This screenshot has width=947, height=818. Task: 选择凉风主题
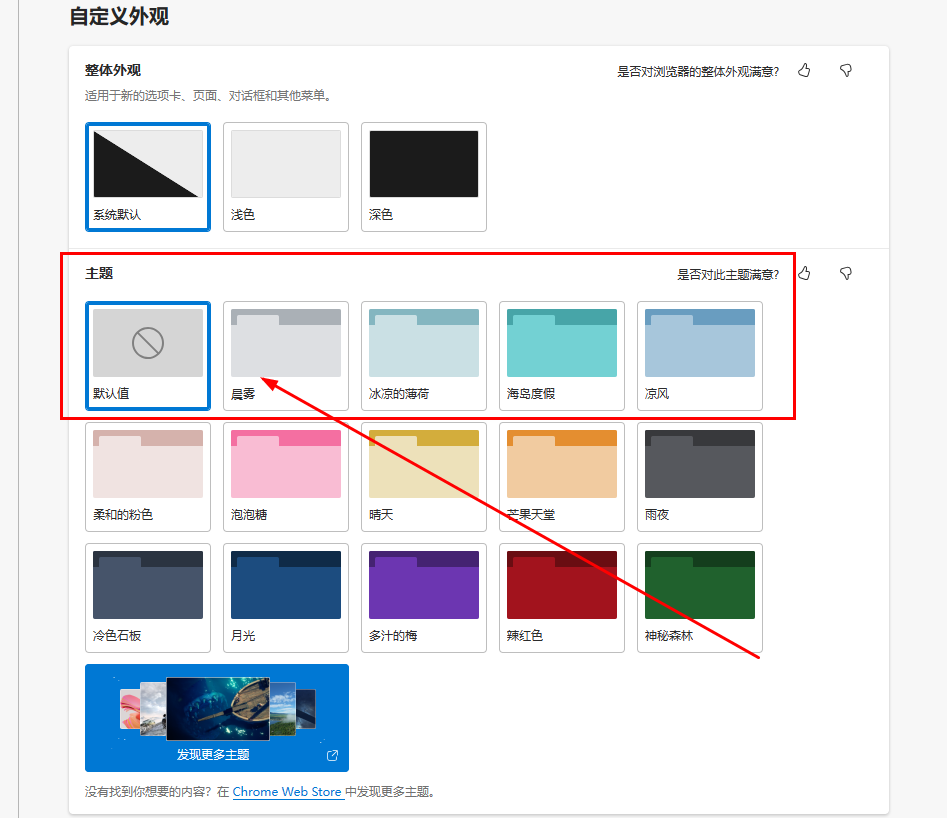[699, 356]
